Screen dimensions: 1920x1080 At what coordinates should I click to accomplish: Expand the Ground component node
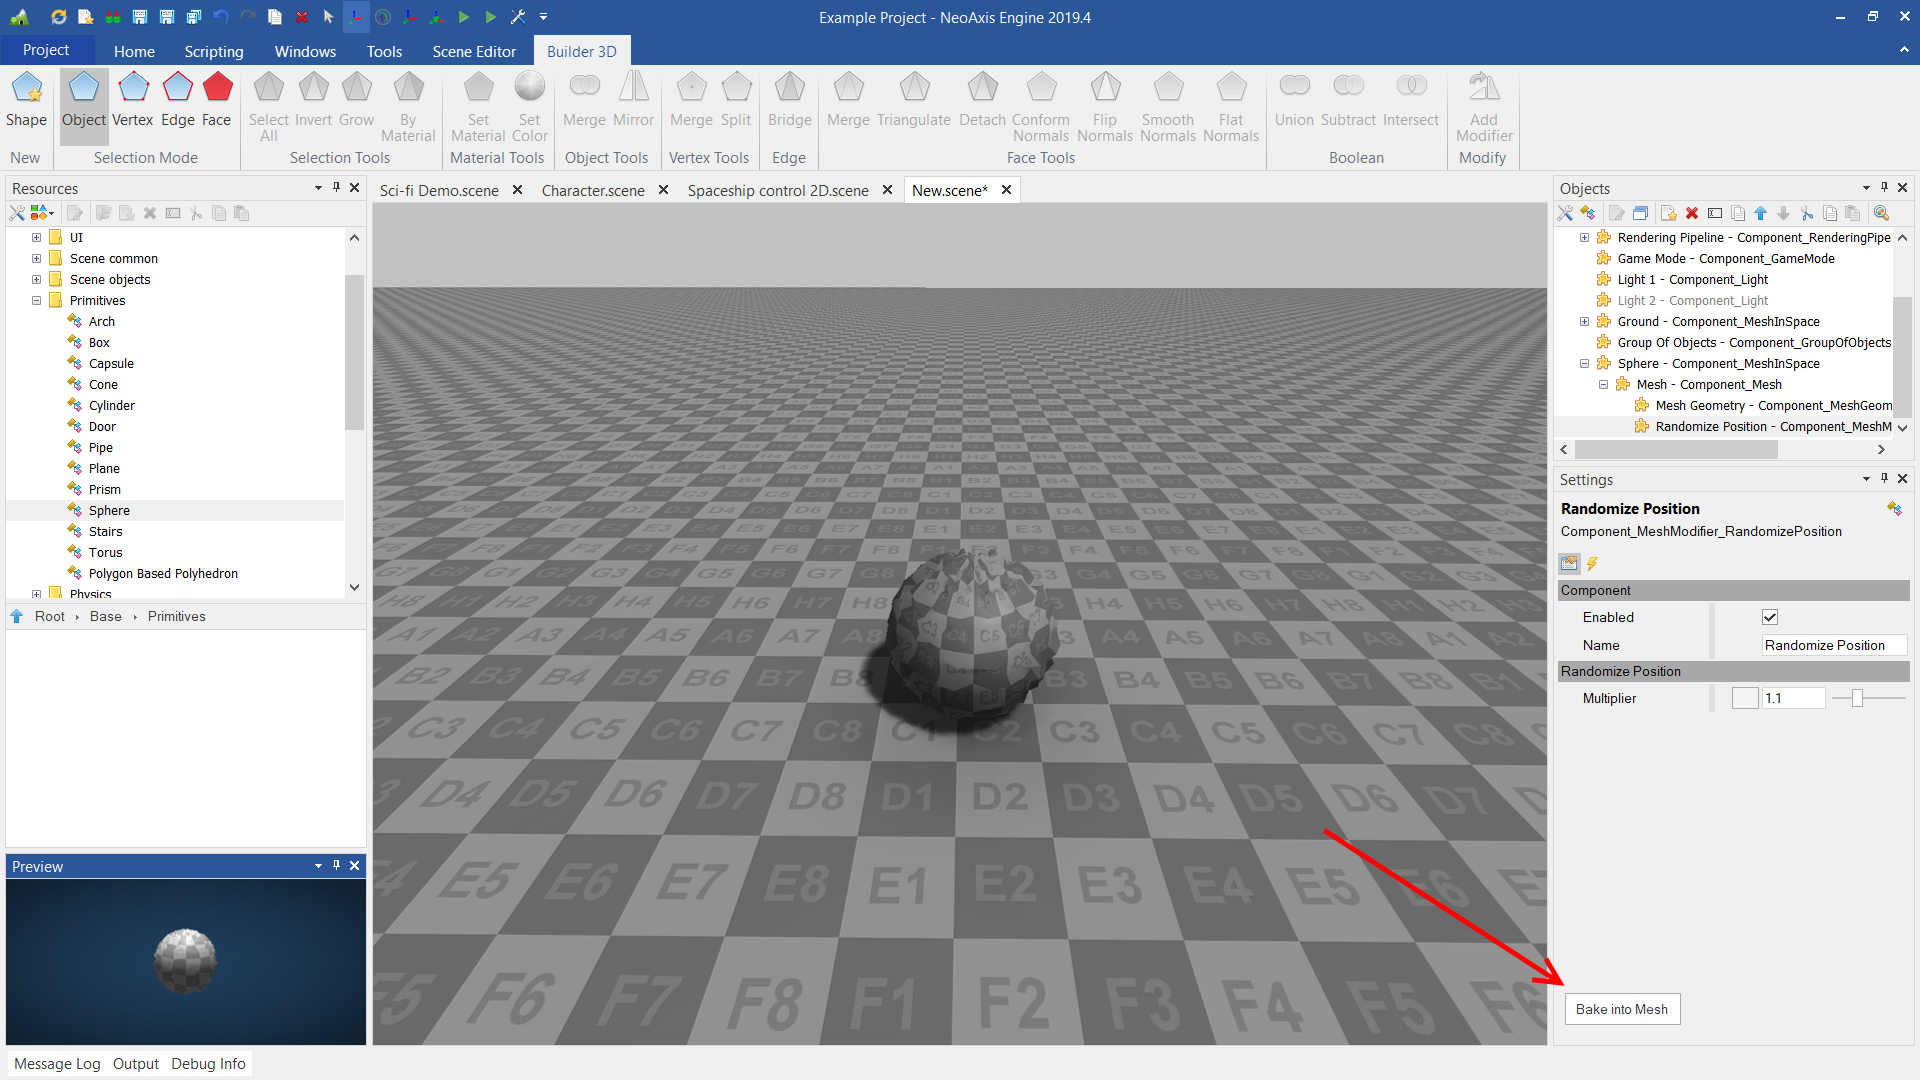click(1584, 321)
